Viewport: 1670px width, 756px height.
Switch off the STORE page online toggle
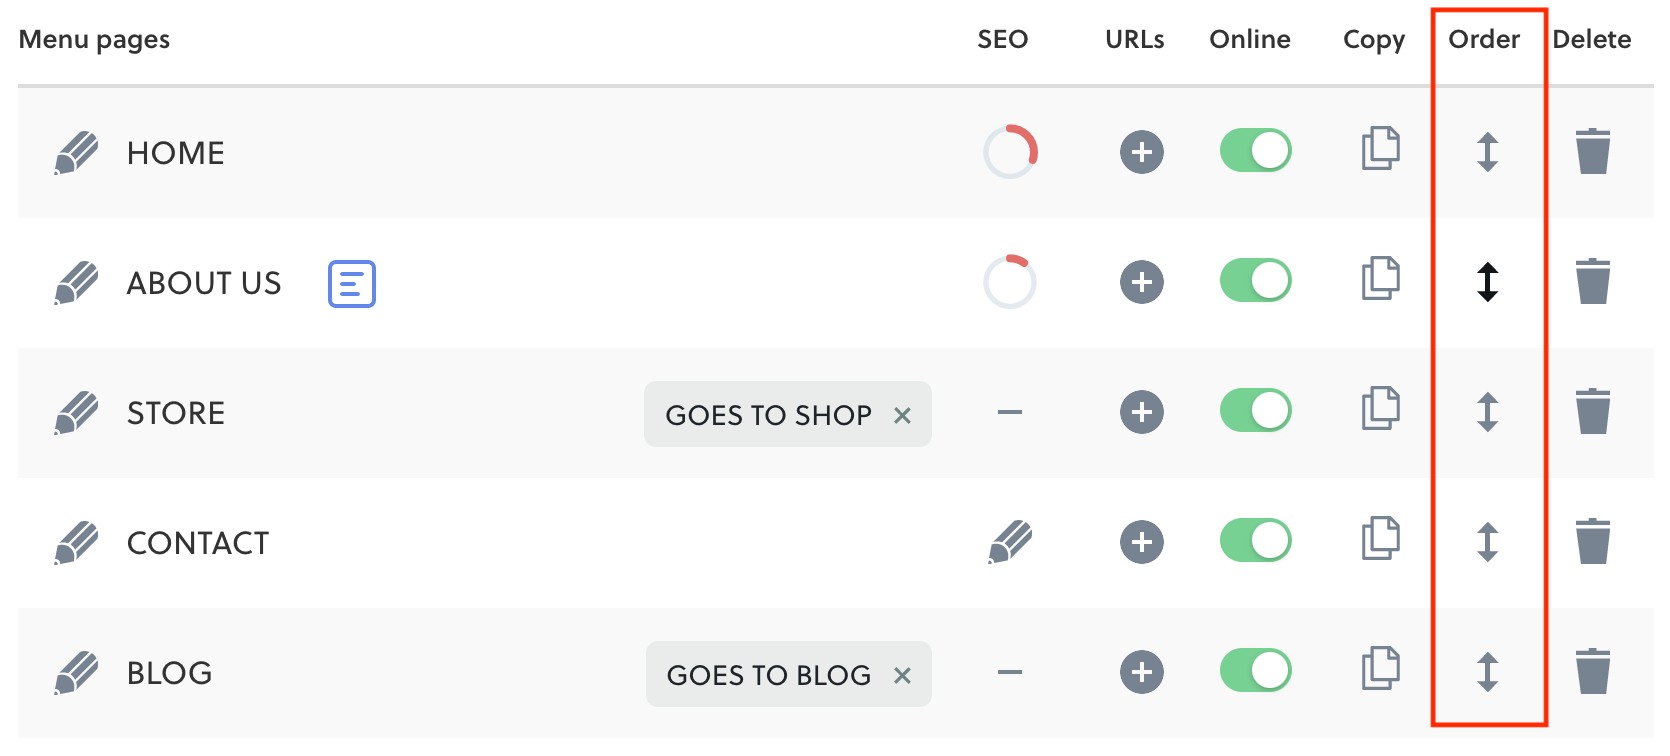click(1255, 411)
